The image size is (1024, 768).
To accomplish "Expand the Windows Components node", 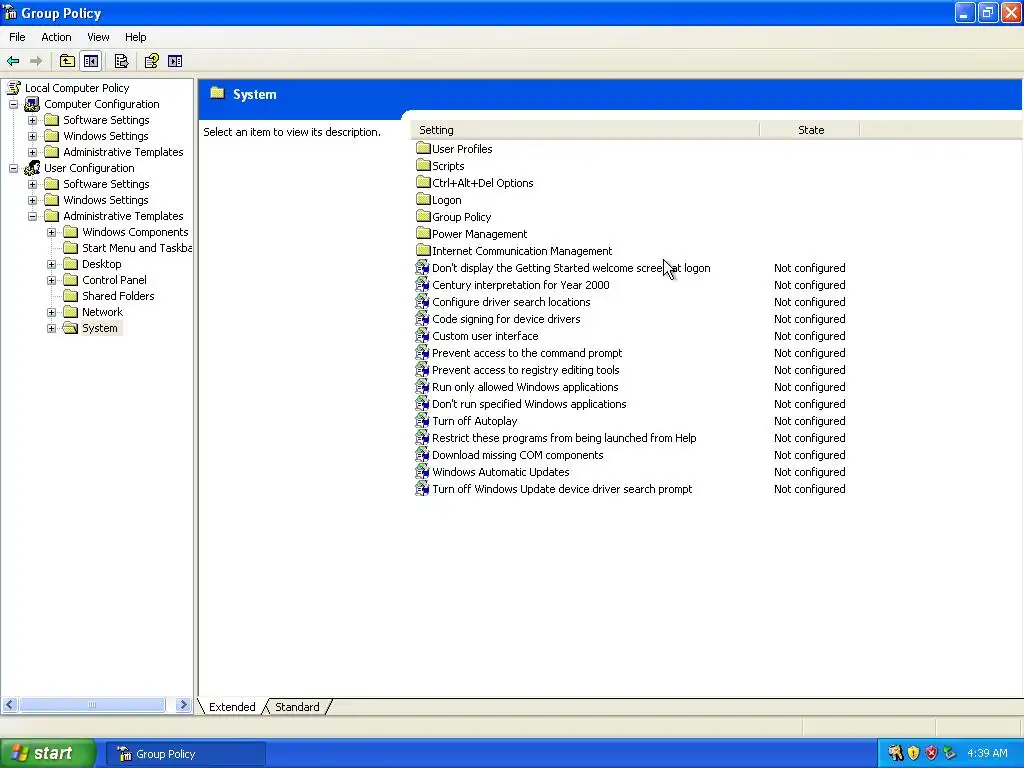I will pos(52,232).
